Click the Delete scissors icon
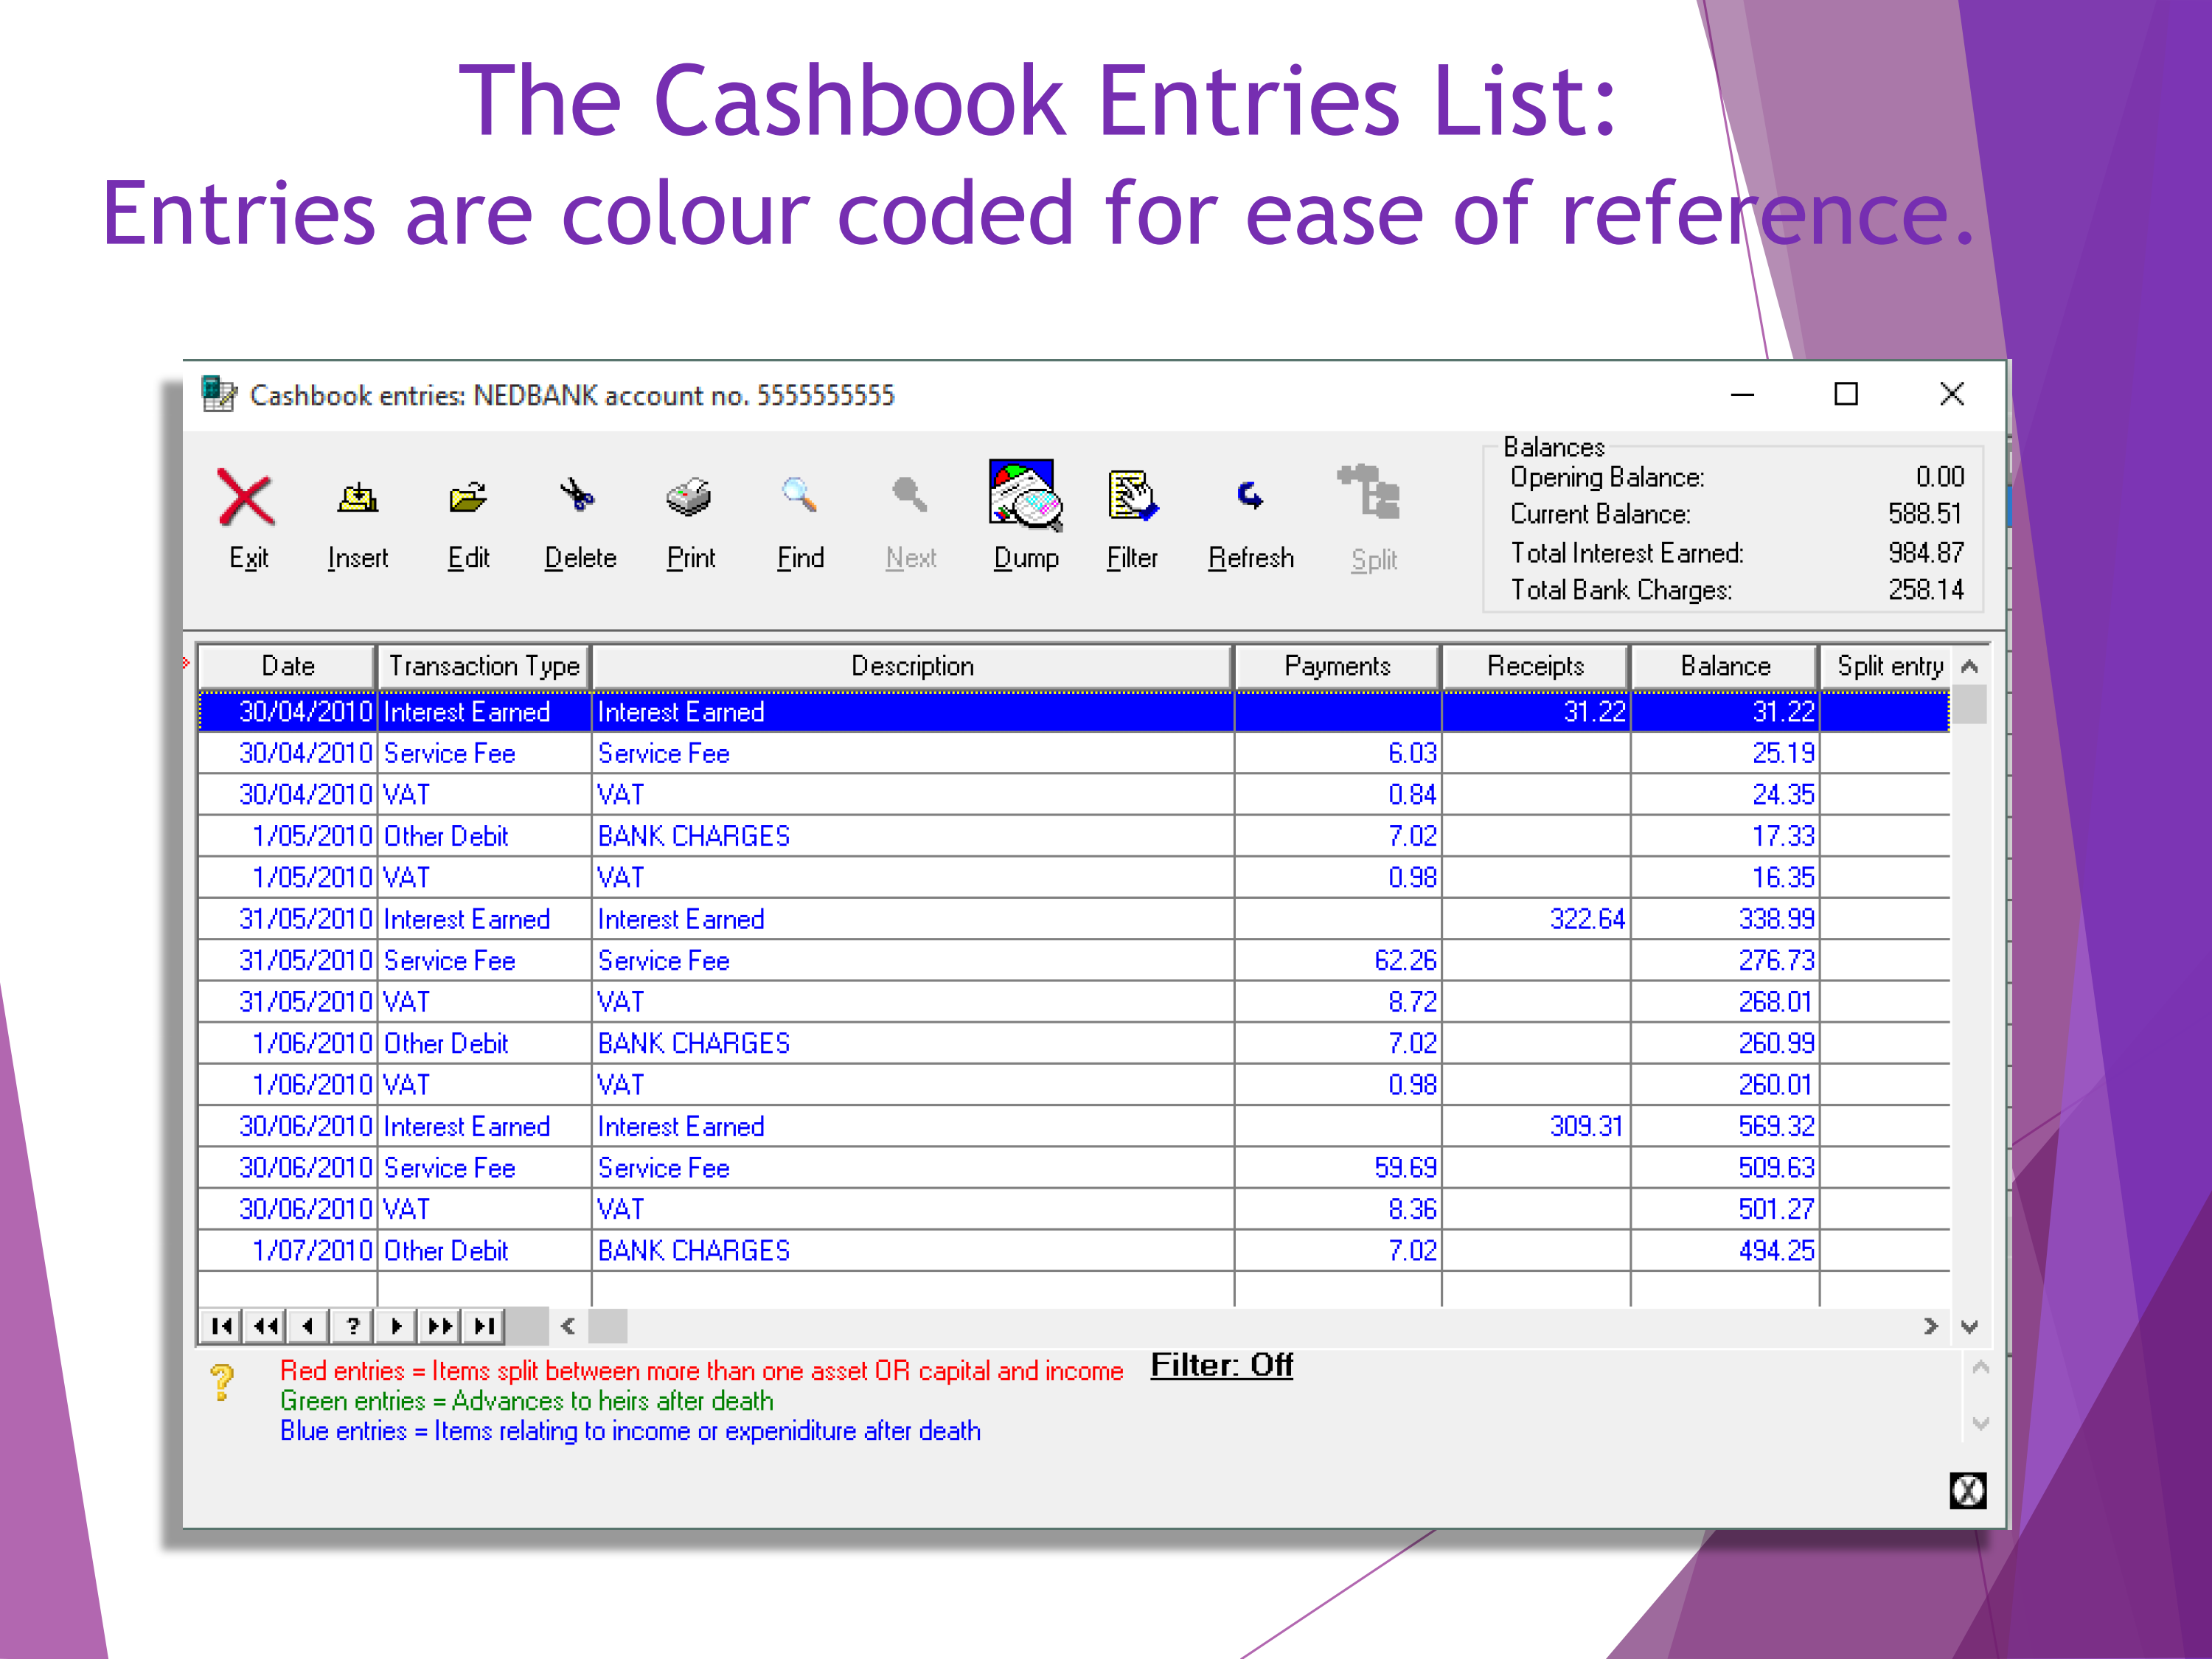The height and width of the screenshot is (1659, 2212). click(577, 495)
